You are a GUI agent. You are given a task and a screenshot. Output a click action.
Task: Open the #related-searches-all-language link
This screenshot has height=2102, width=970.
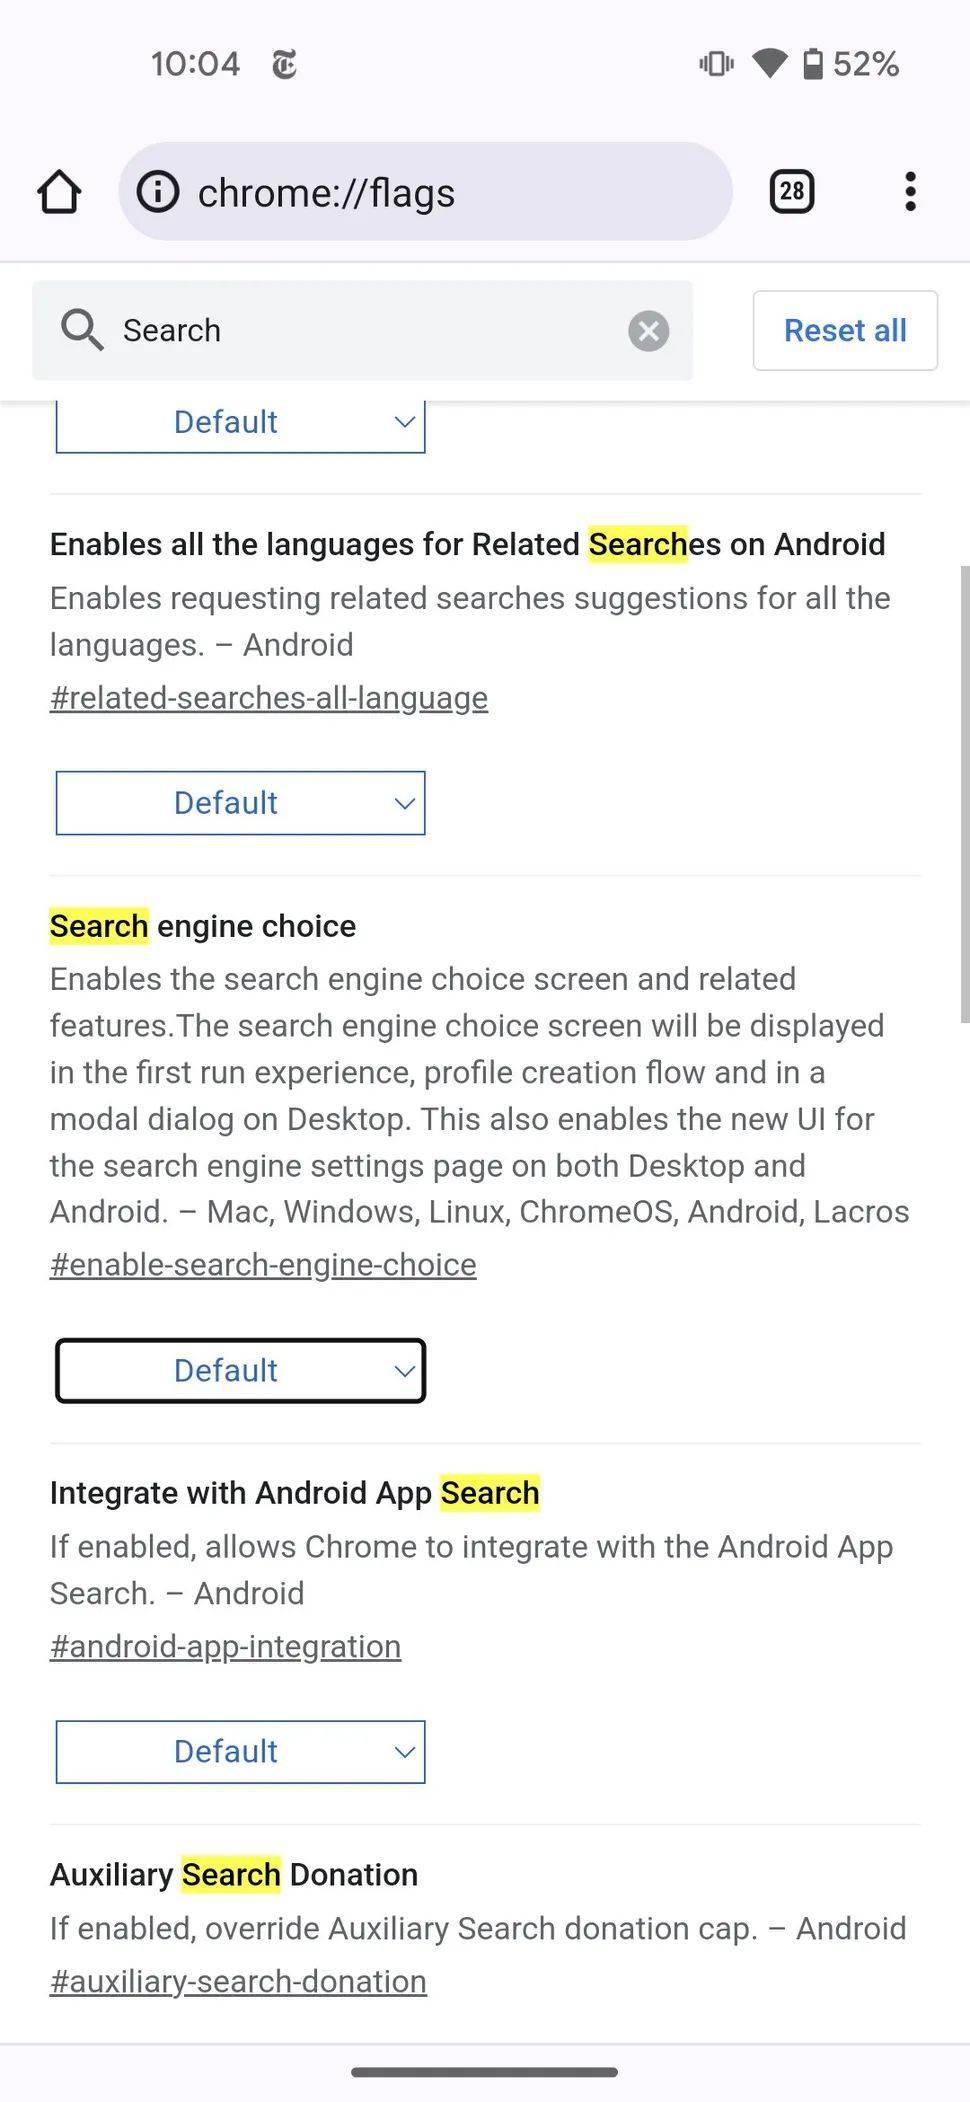(x=268, y=697)
